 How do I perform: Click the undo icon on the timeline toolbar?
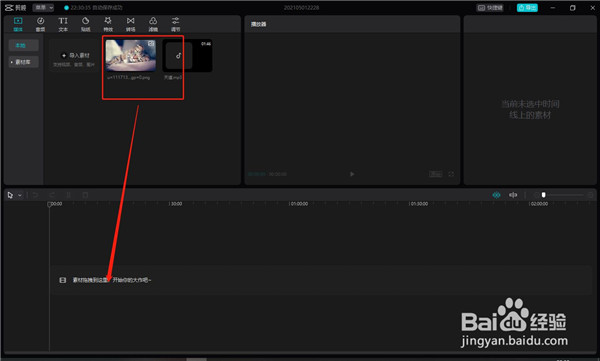35,195
